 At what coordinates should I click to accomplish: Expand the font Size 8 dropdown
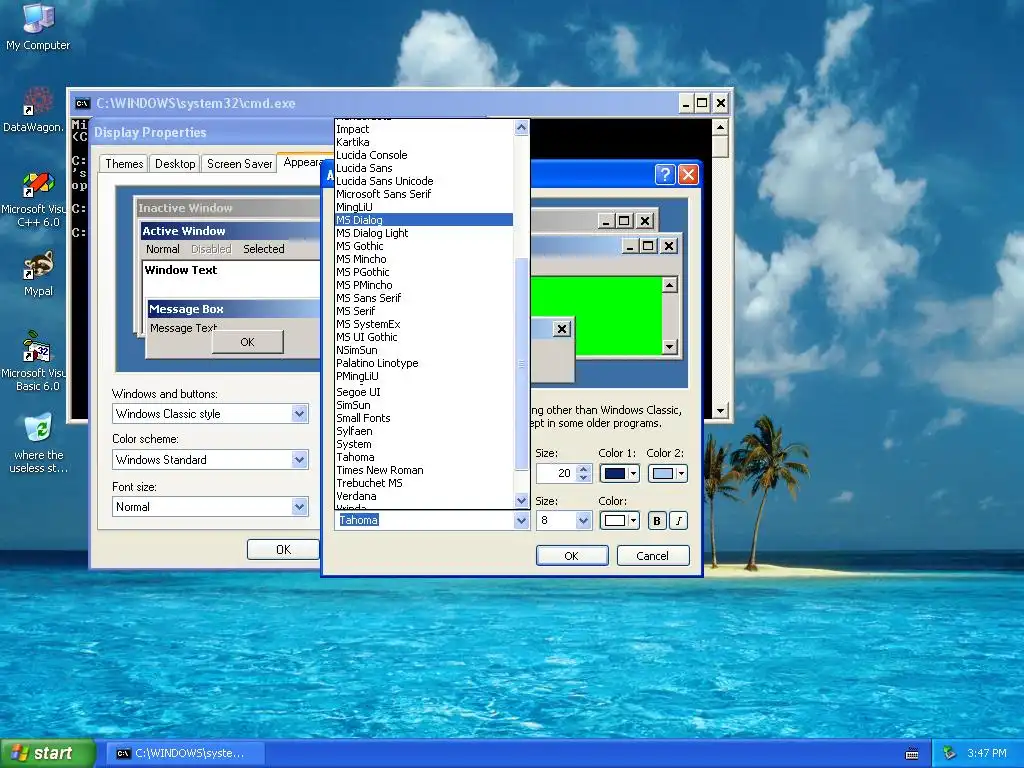[583, 520]
